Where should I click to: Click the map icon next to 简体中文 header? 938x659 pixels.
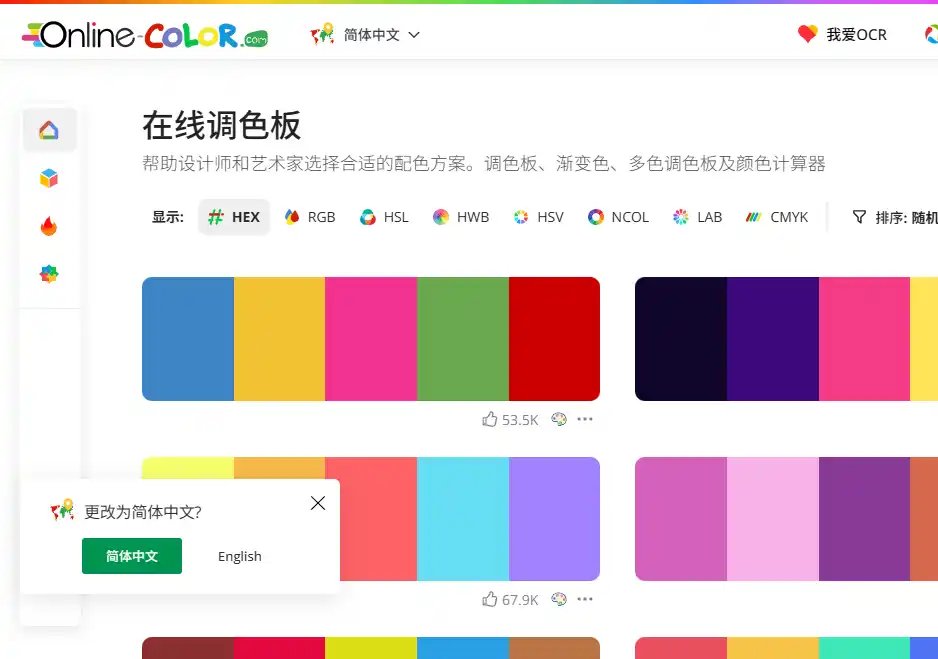[322, 34]
